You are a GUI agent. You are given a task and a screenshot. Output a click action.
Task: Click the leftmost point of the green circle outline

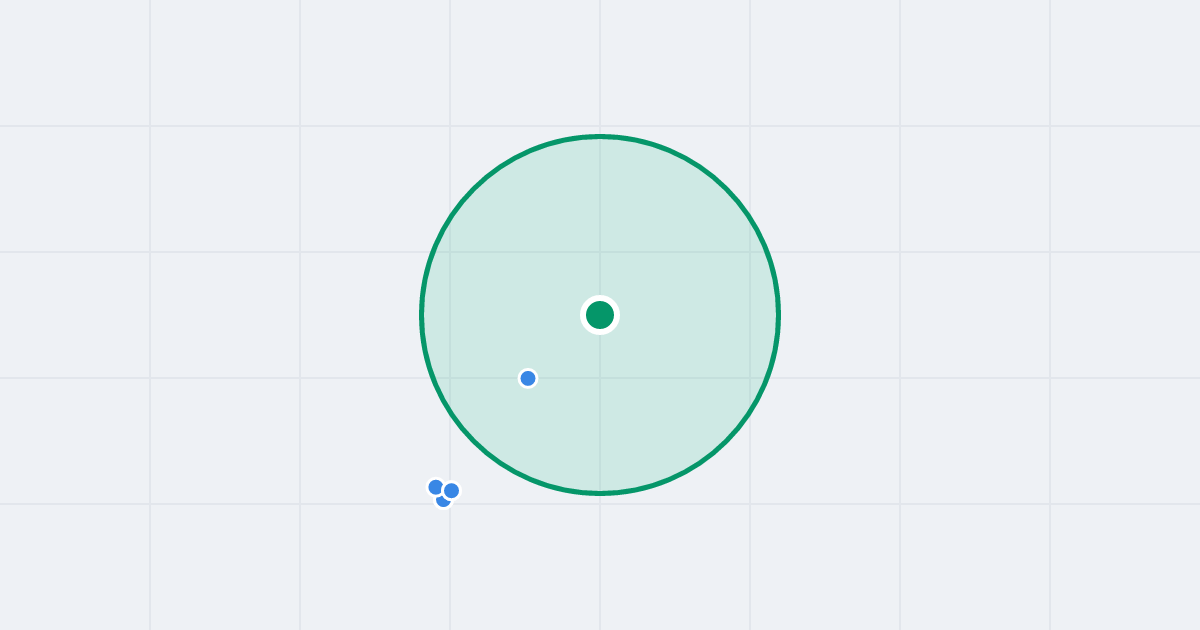tap(422, 315)
